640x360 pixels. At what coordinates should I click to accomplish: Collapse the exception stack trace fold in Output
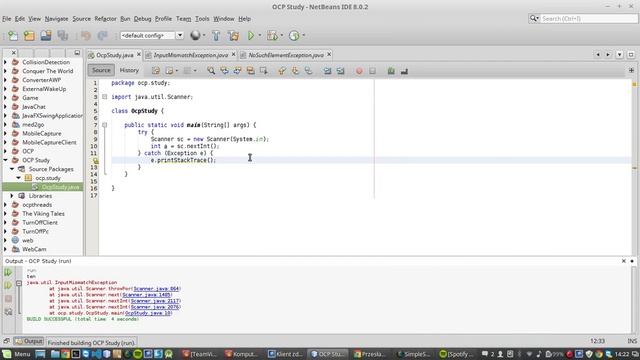[19, 282]
